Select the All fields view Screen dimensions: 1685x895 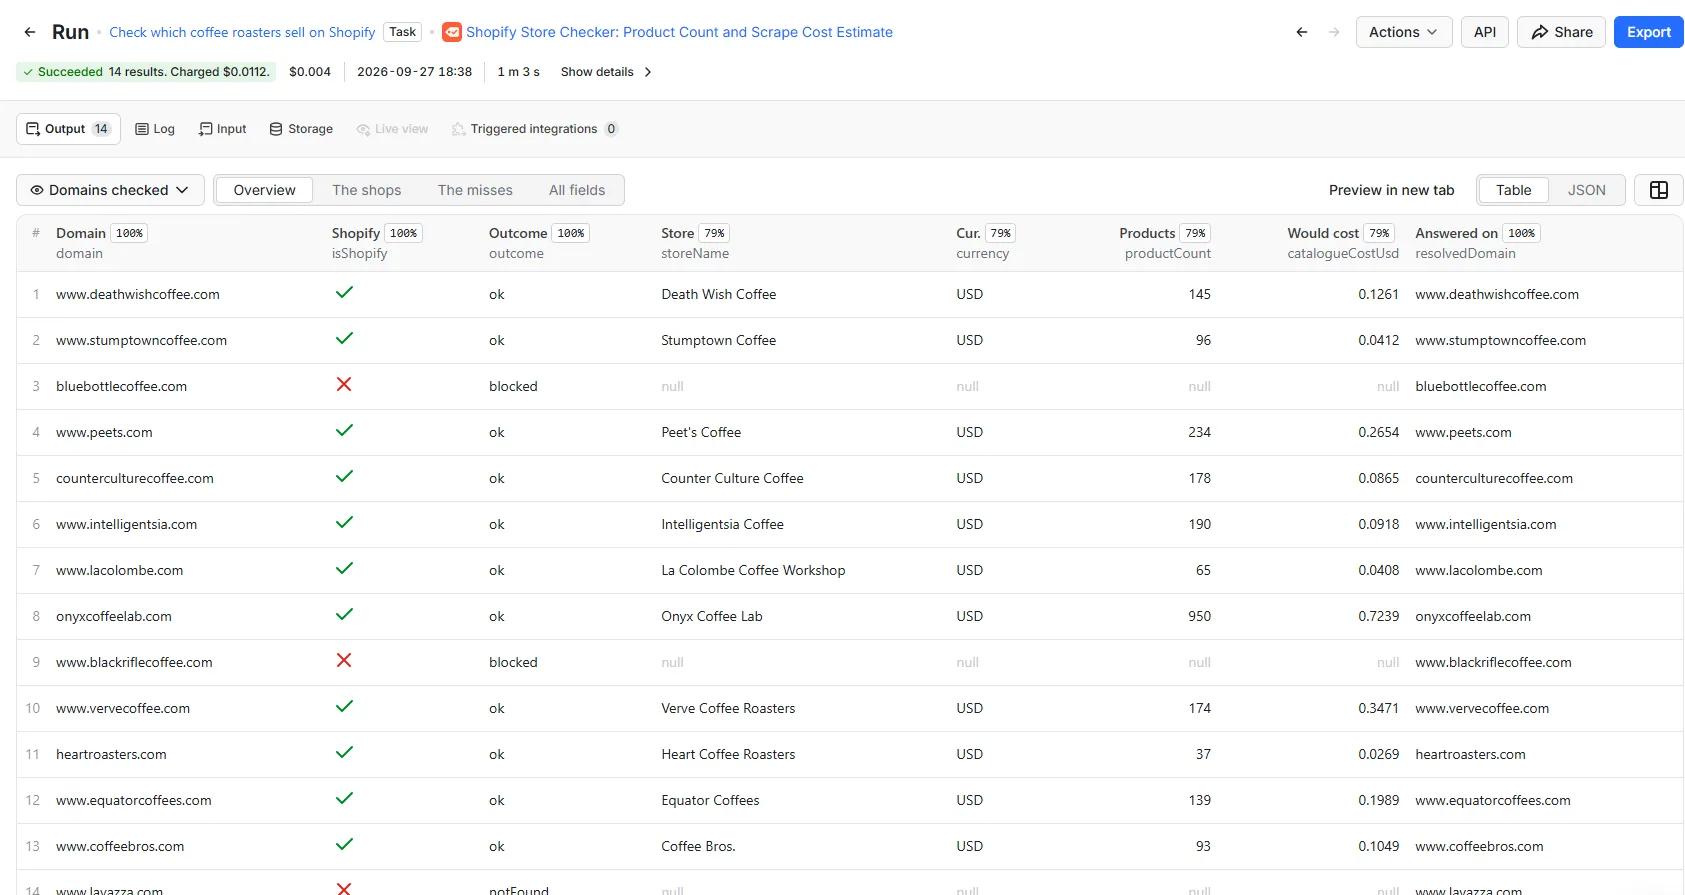pos(577,190)
